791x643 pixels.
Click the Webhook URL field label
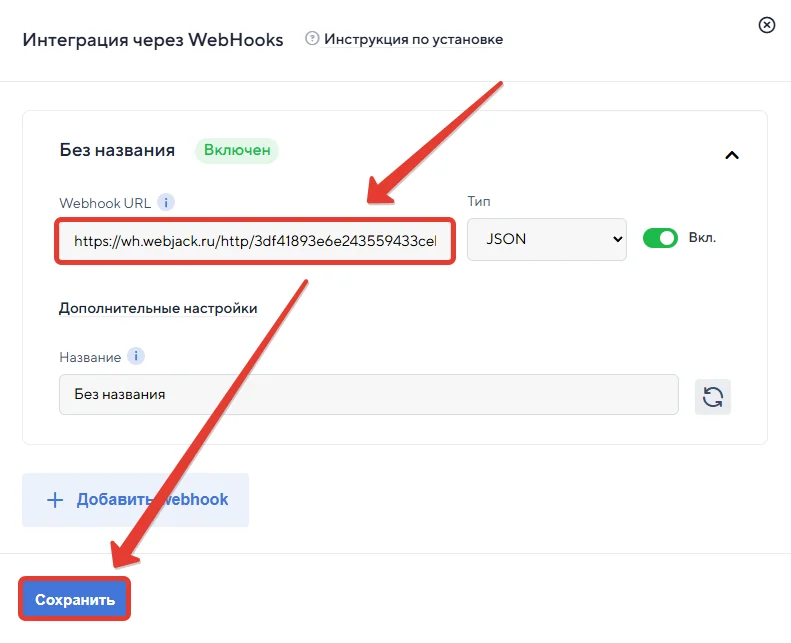(105, 203)
